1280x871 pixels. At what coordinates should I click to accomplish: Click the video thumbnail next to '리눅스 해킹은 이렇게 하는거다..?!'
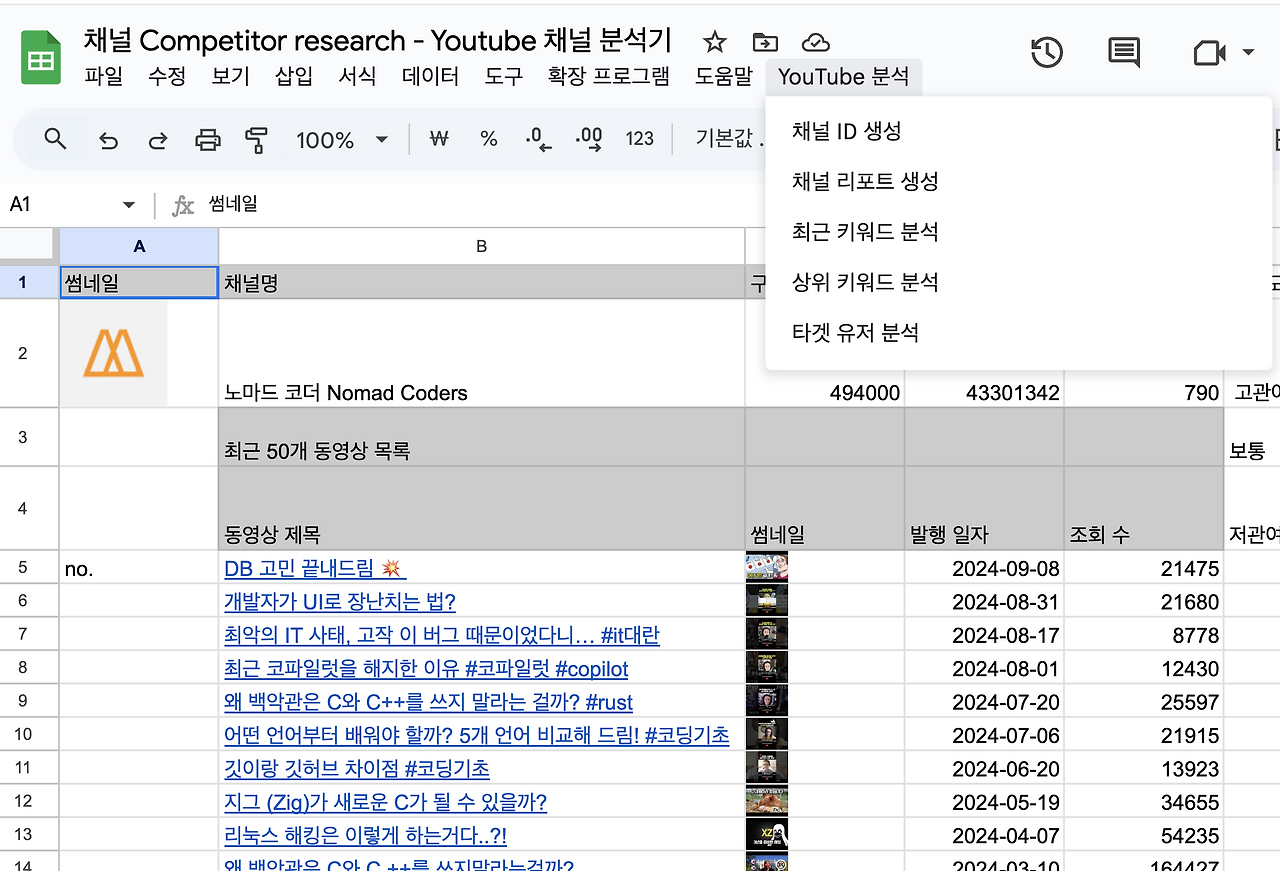tap(766, 834)
